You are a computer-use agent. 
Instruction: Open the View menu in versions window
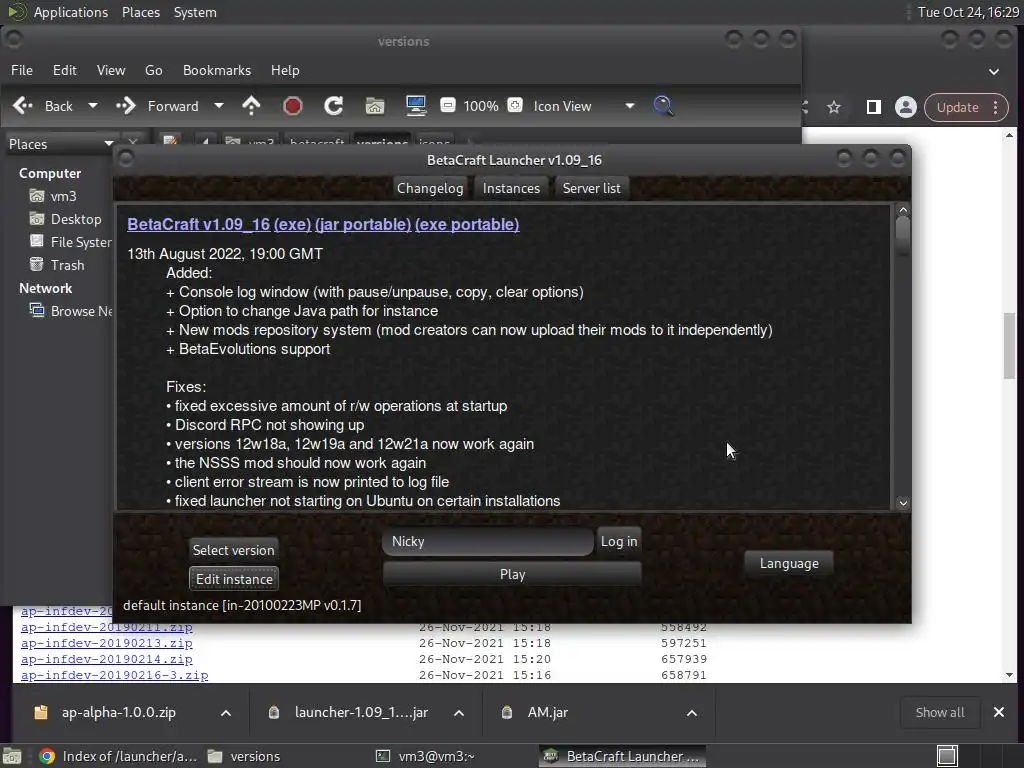click(x=111, y=70)
